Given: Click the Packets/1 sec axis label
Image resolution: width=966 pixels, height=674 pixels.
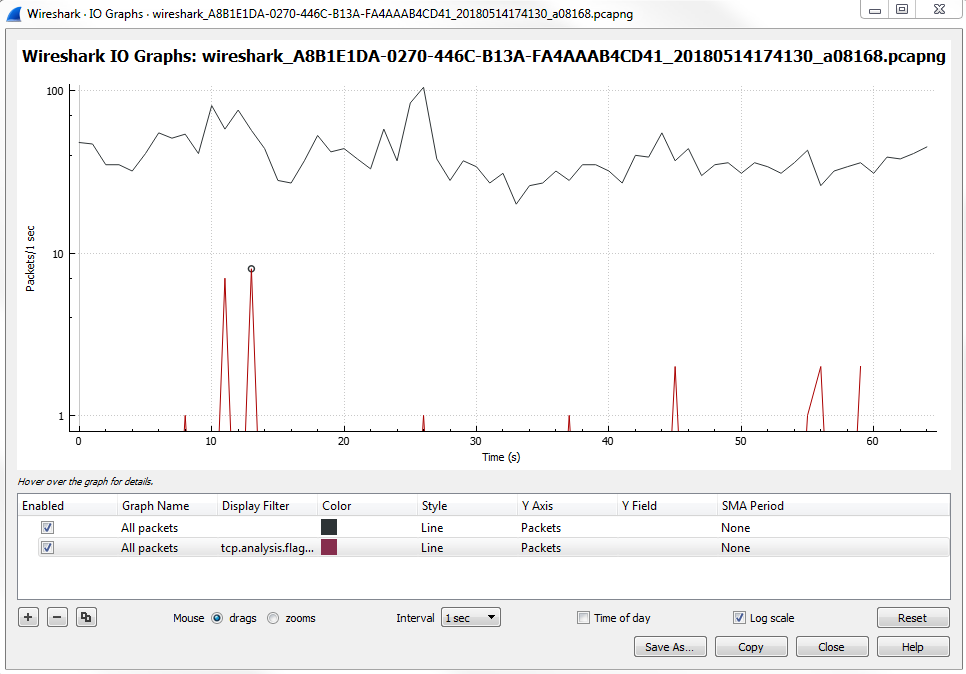Looking at the screenshot, I should click(x=30, y=259).
